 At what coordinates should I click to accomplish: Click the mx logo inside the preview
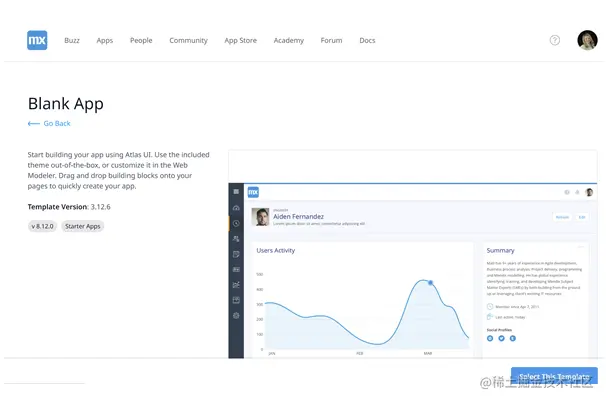(253, 192)
